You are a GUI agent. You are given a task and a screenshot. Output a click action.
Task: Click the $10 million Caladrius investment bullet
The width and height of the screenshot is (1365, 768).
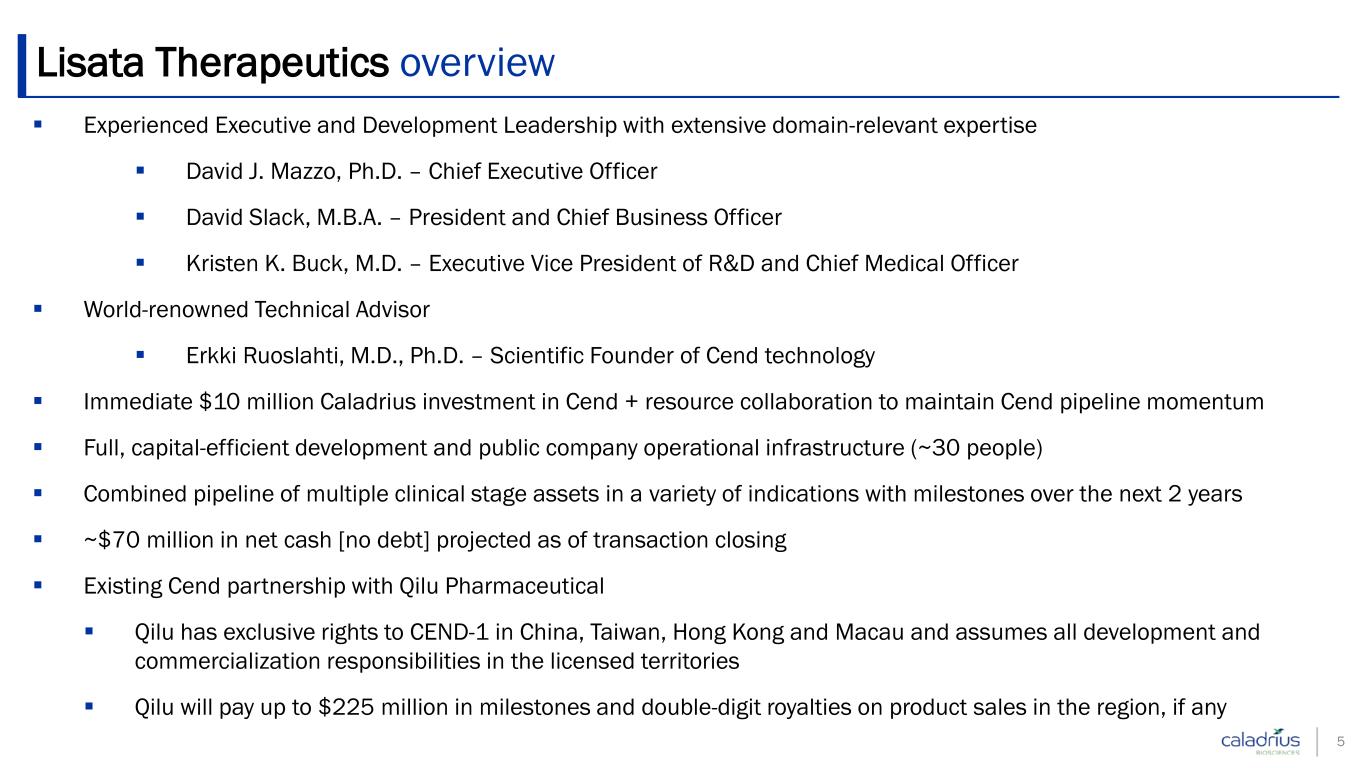point(674,402)
